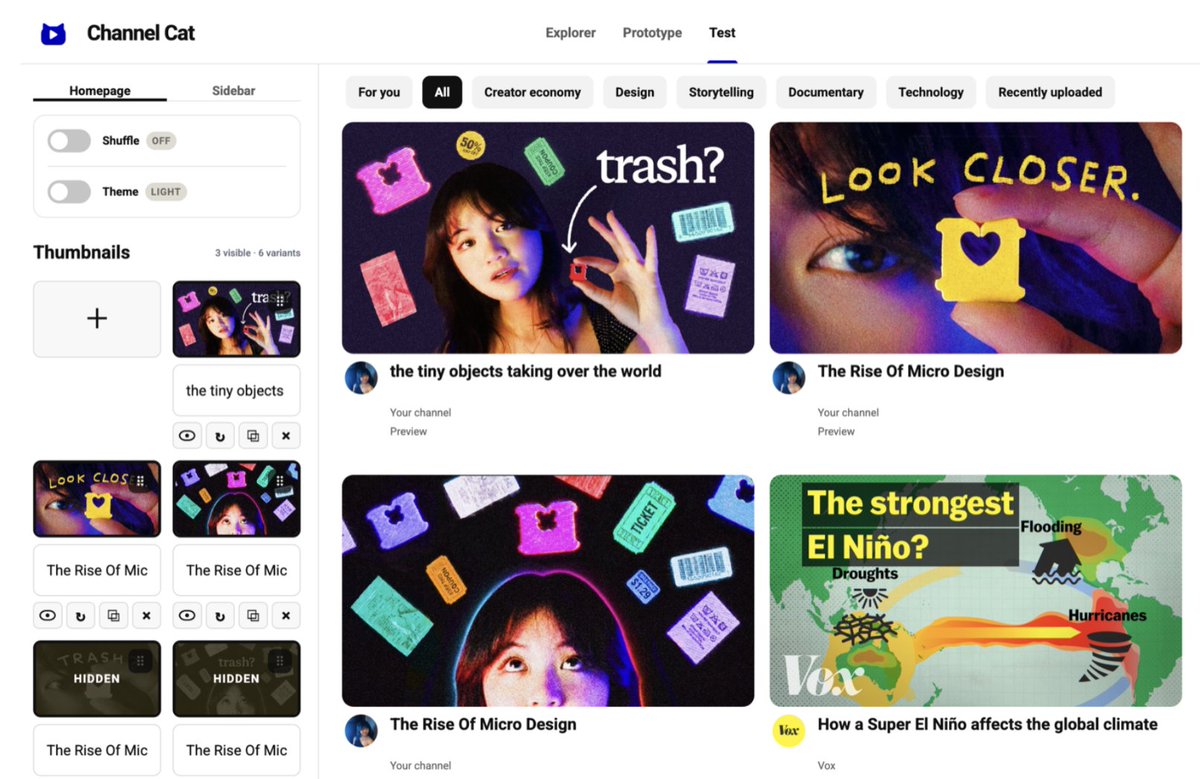Image resolution: width=1200 pixels, height=779 pixels.
Task: Add a new thumbnail variant with the plus tile
Action: click(97, 319)
